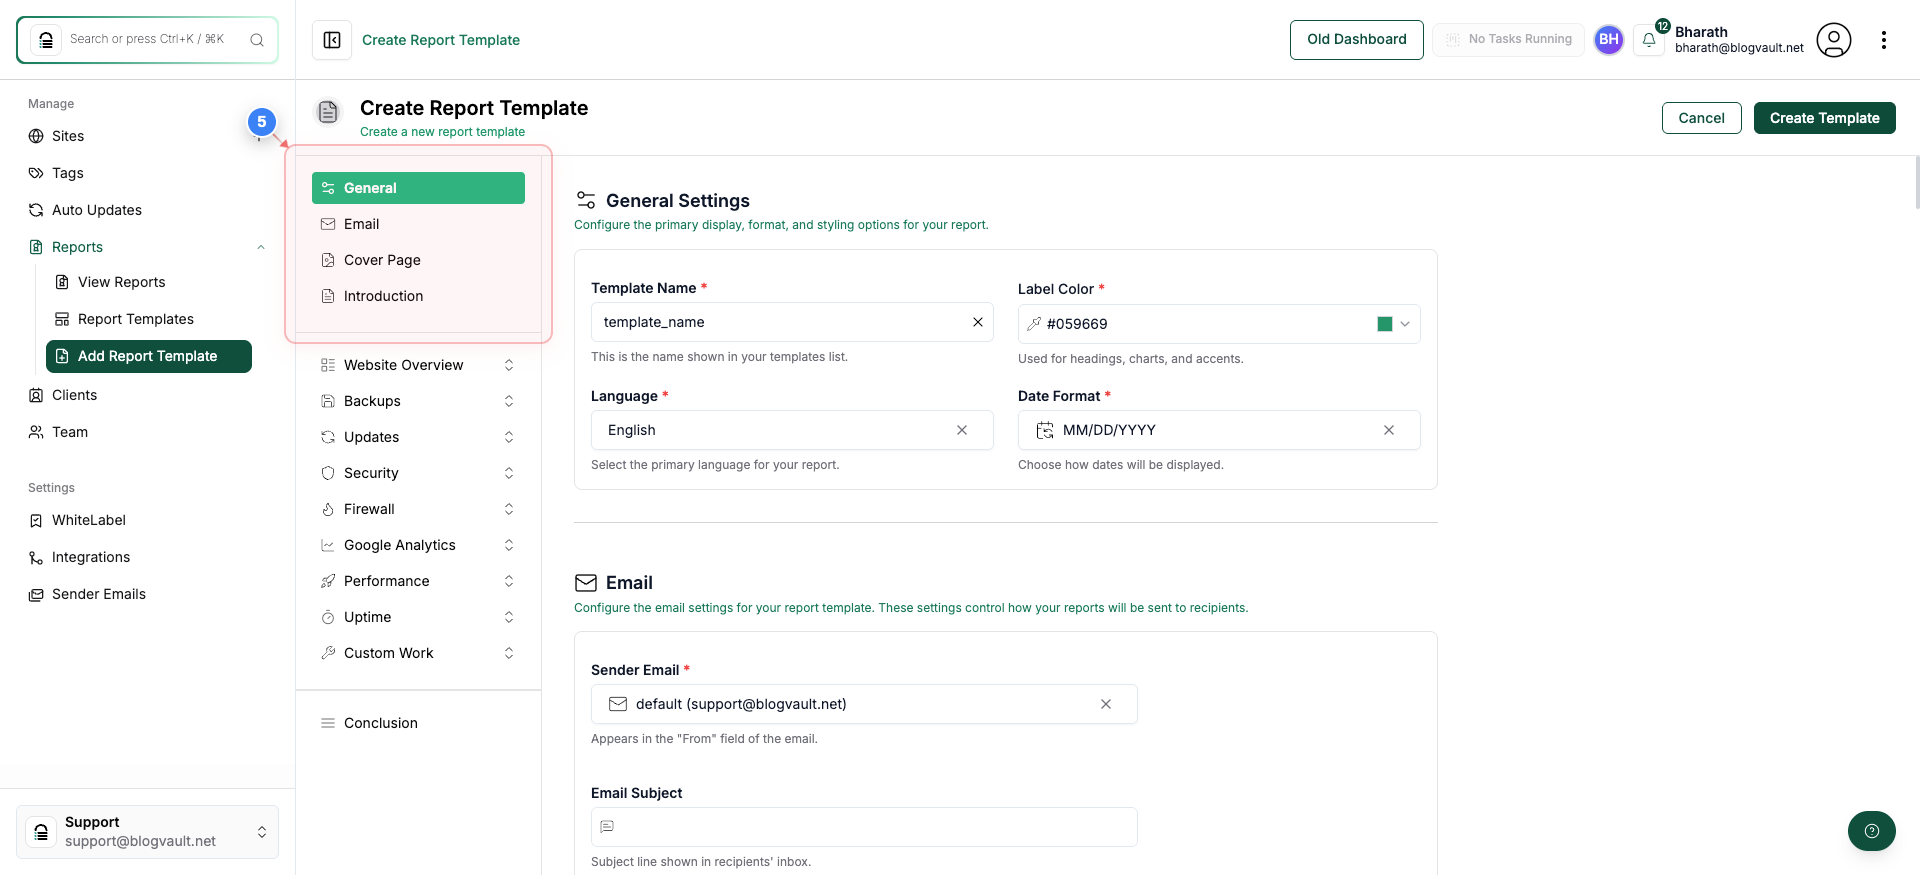Expand the Custom Work section chevron
This screenshot has width=1920, height=875.
pyautogui.click(x=509, y=653)
